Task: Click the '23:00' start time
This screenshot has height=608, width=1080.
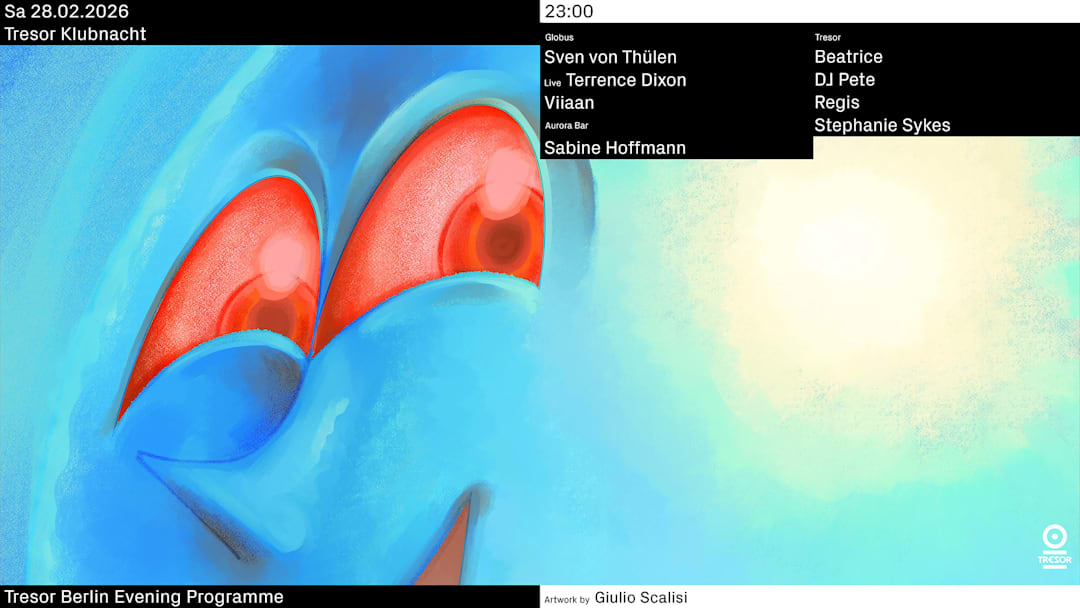Action: point(569,11)
